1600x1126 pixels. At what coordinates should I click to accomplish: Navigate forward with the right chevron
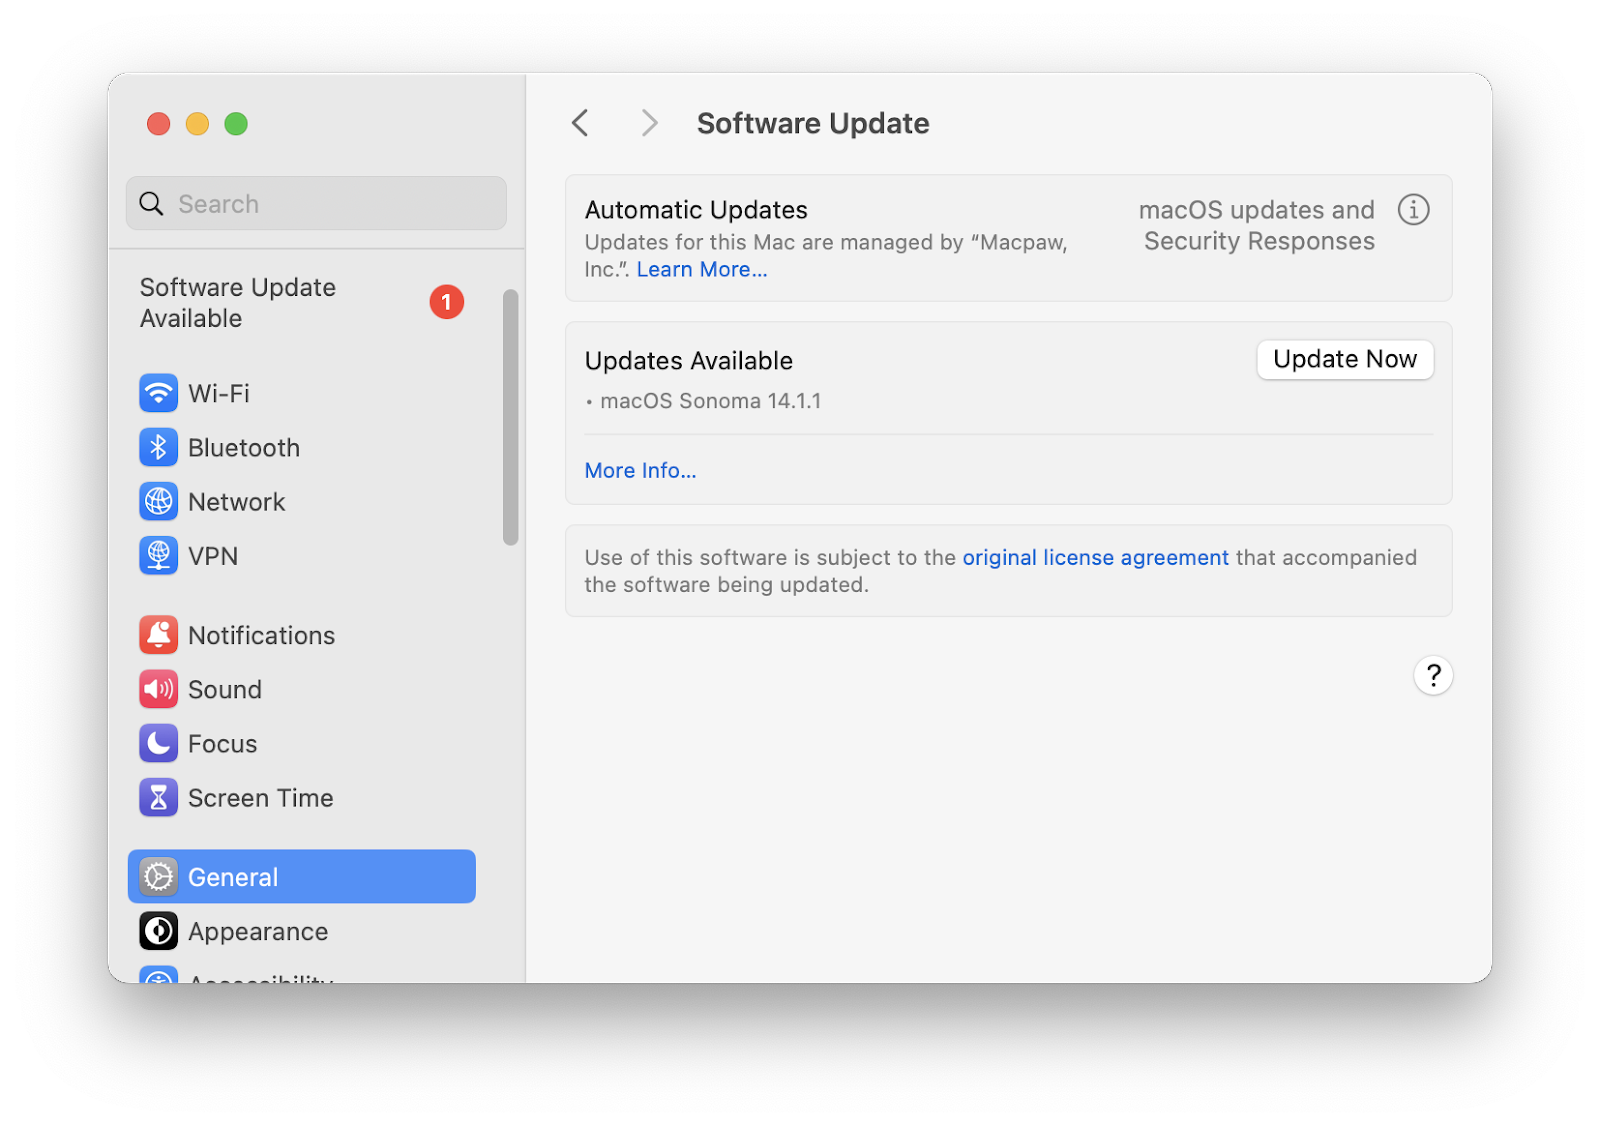[649, 122]
